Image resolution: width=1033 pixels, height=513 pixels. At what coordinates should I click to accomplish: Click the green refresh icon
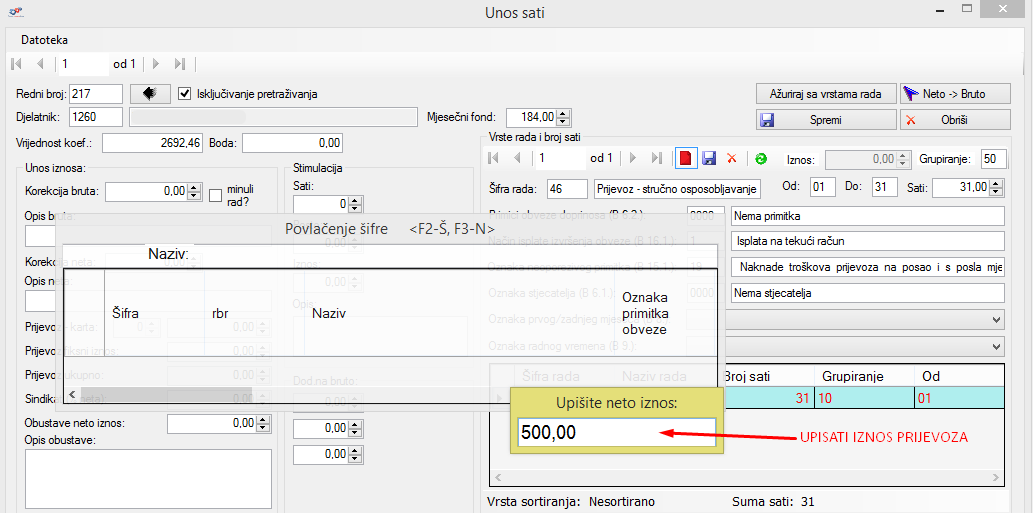coord(761,158)
